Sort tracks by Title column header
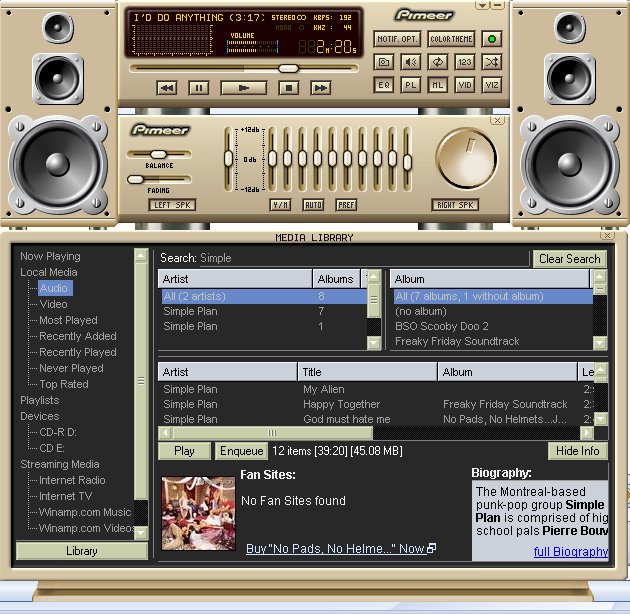The width and height of the screenshot is (630, 614). click(x=367, y=372)
